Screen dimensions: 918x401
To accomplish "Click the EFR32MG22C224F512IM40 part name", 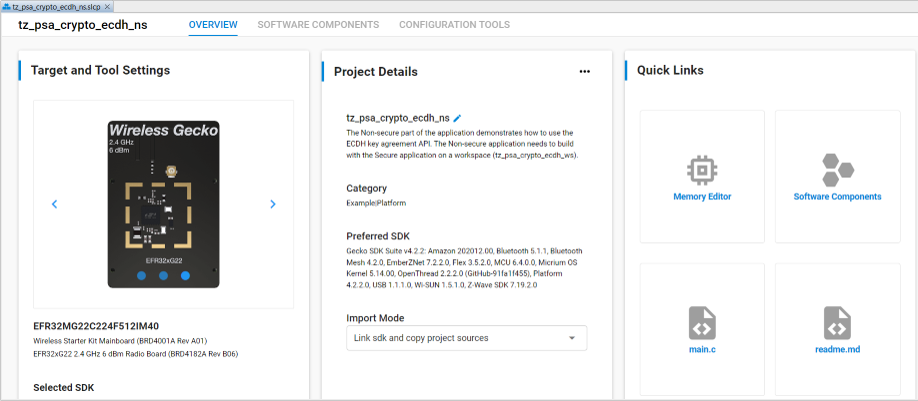I will click(96, 326).
